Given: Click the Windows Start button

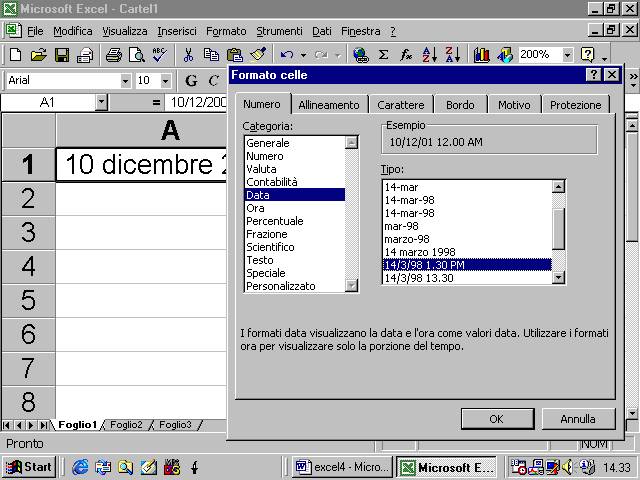Looking at the screenshot, I should click(x=29, y=467).
